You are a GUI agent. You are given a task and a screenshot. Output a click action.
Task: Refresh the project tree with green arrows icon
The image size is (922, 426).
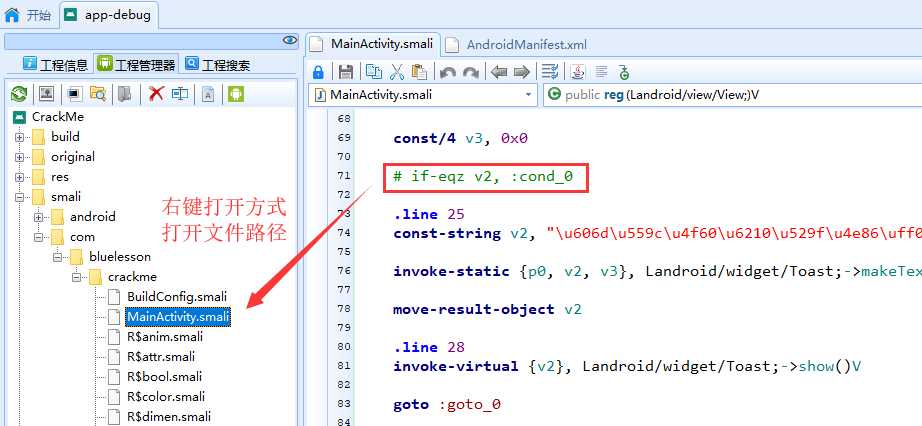19,94
